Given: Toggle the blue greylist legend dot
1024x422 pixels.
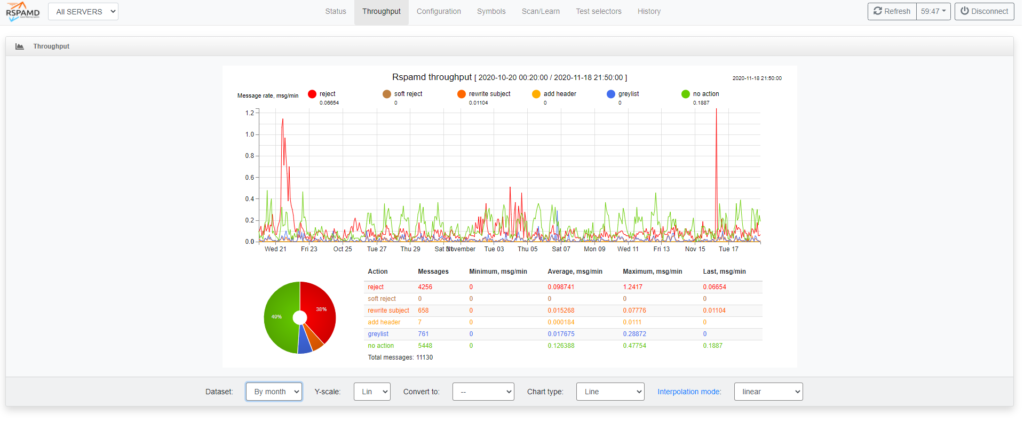Looking at the screenshot, I should [x=611, y=94].
